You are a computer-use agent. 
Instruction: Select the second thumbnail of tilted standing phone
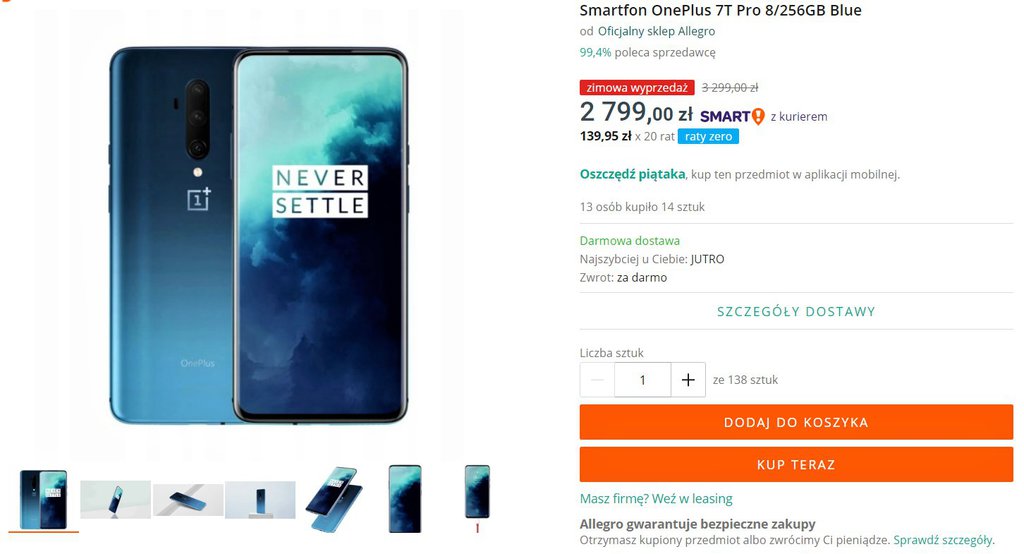(x=115, y=499)
